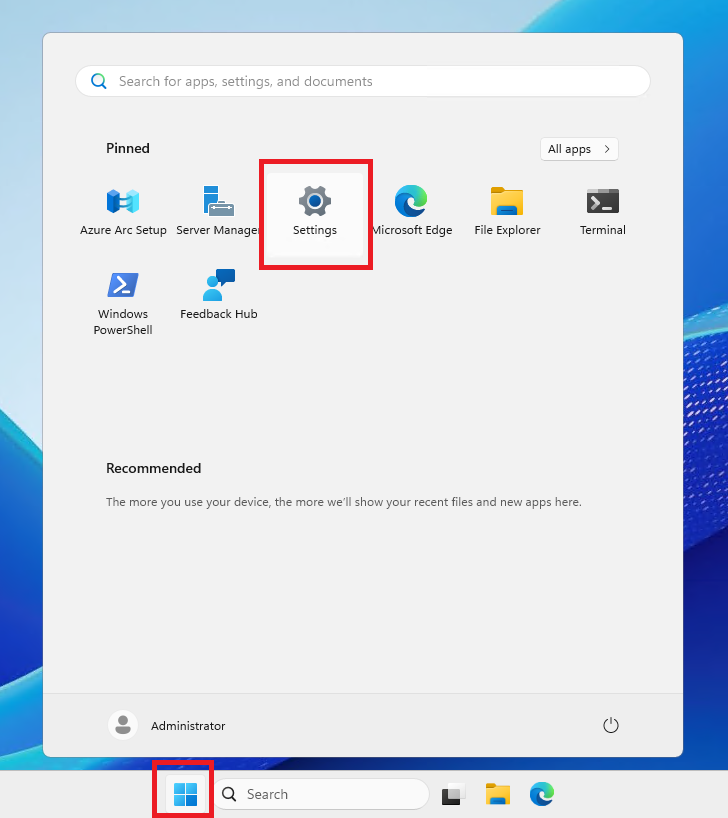The width and height of the screenshot is (728, 818).
Task: Launch Microsoft Edge from the taskbar
Action: tap(542, 794)
